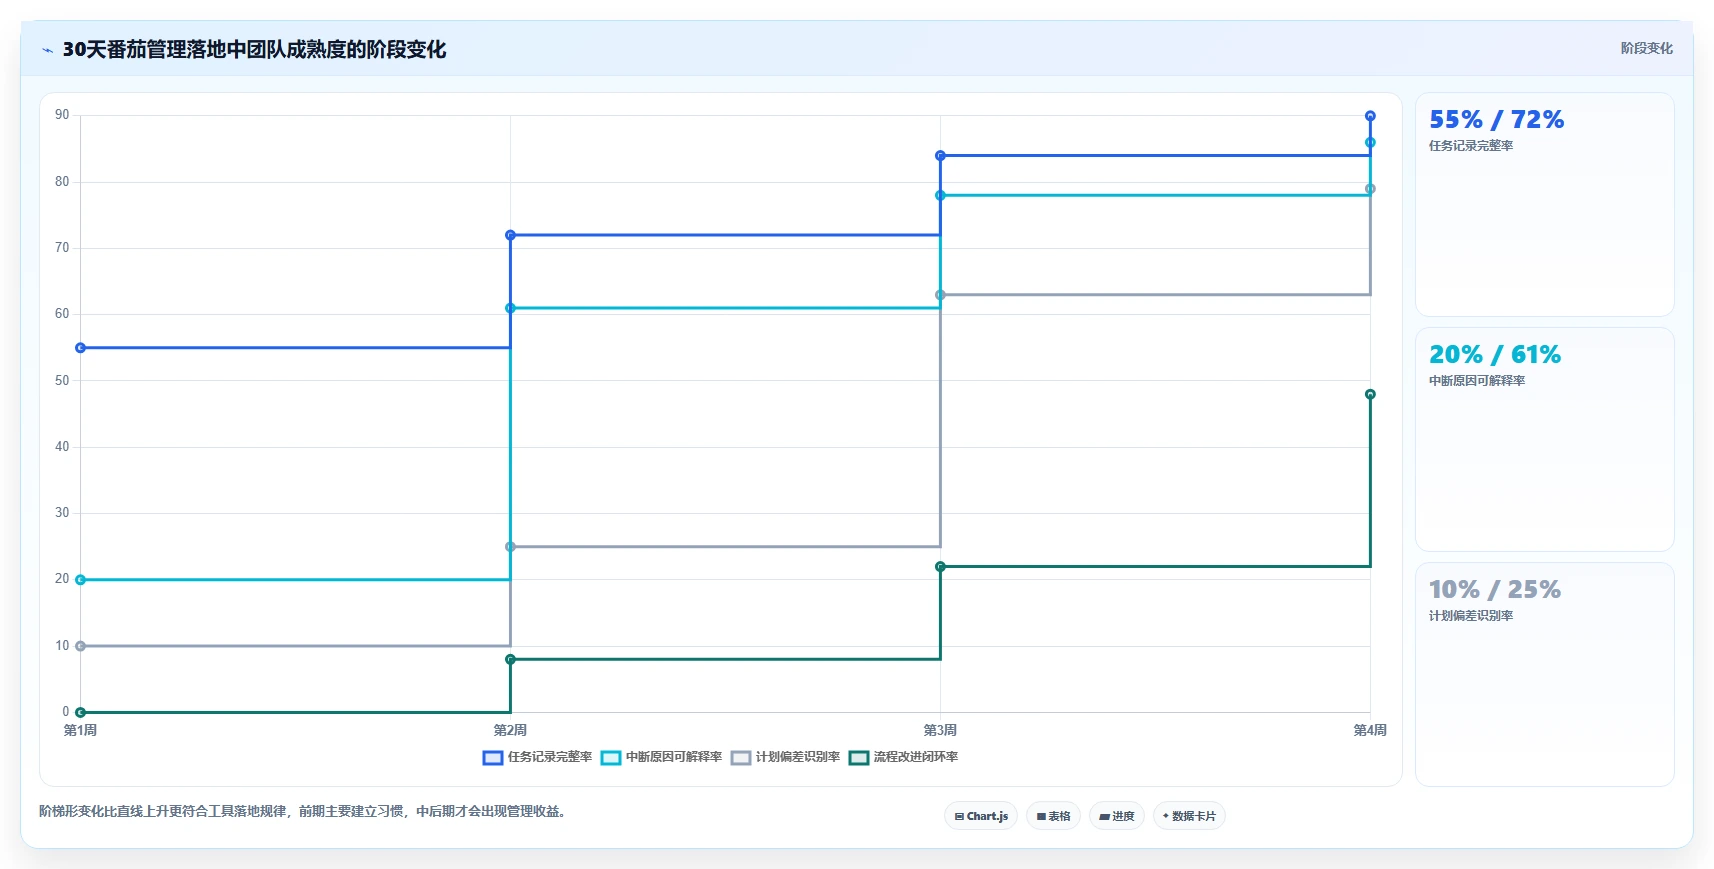This screenshot has width=1714, height=869.
Task: Open the 55% / 72% task record card
Action: [x=1544, y=205]
